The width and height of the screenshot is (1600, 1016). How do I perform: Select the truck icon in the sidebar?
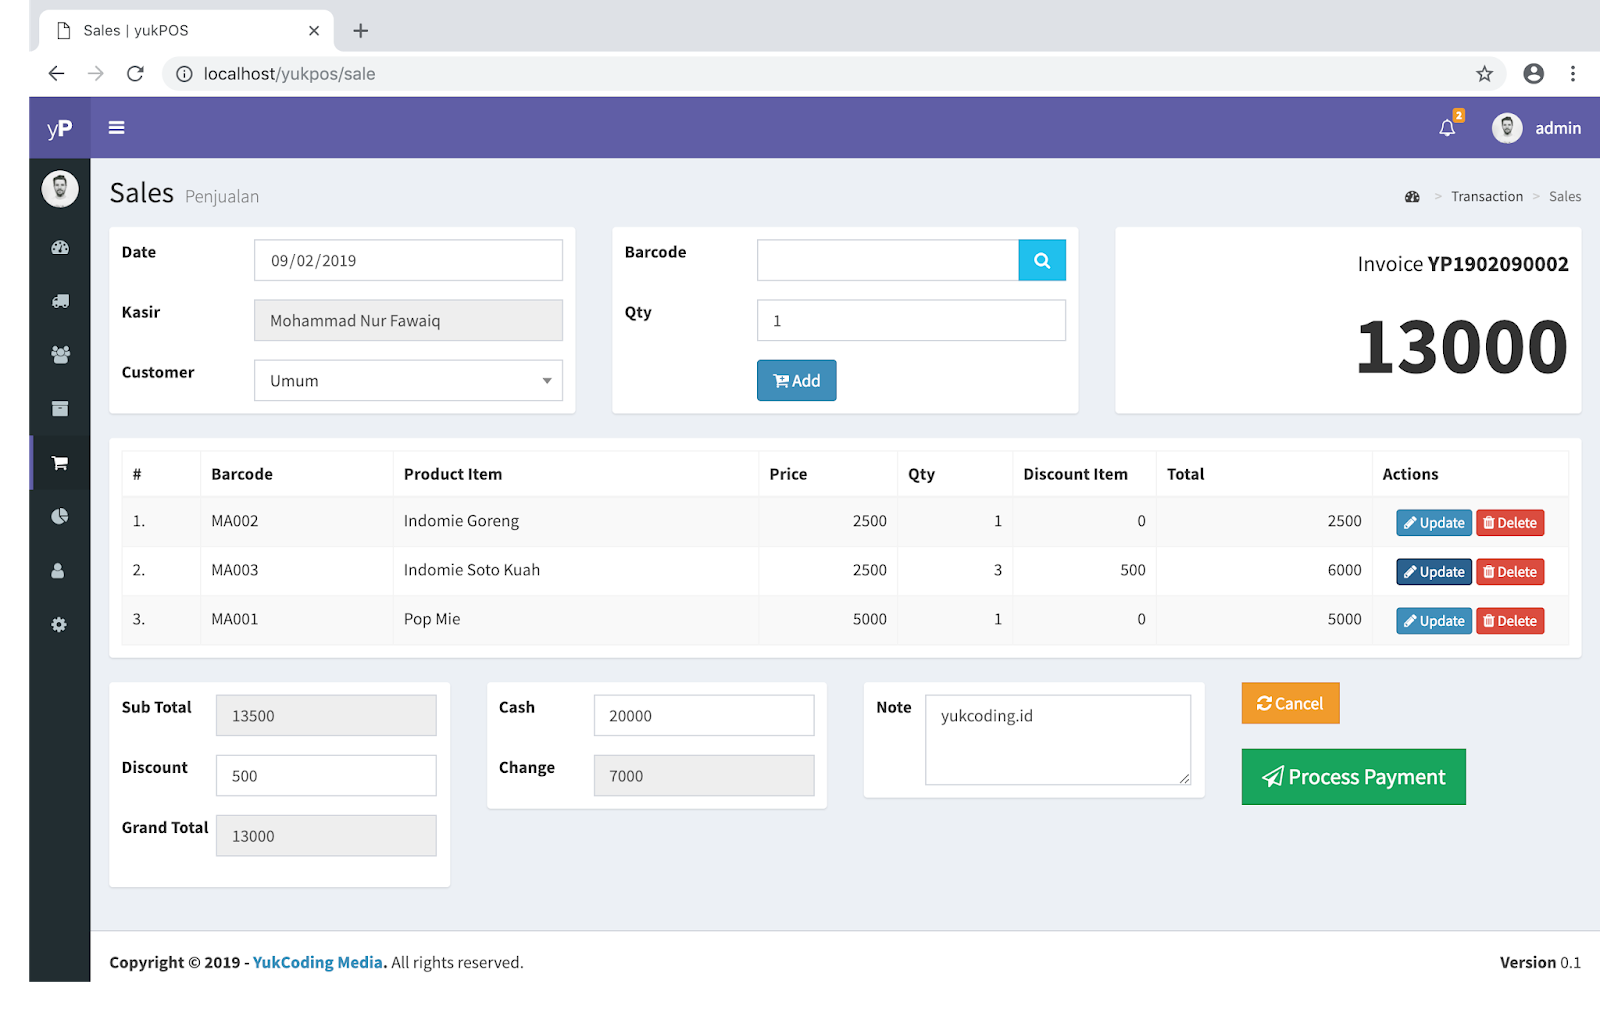point(59,301)
